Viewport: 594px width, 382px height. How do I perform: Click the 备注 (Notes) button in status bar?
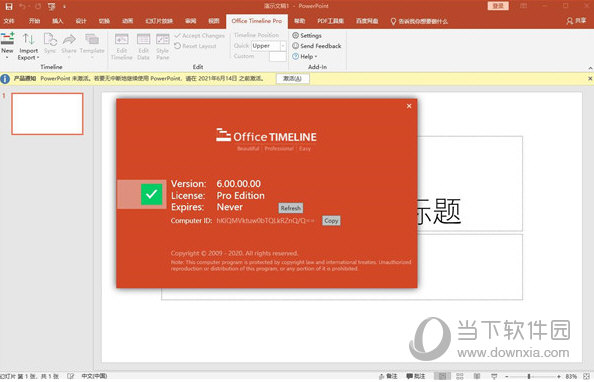click(x=388, y=376)
